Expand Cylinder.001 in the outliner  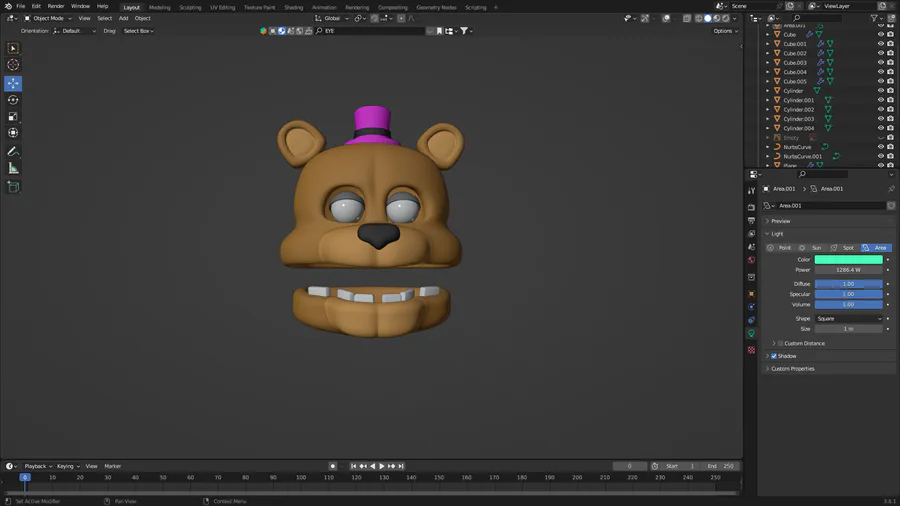[x=767, y=100]
